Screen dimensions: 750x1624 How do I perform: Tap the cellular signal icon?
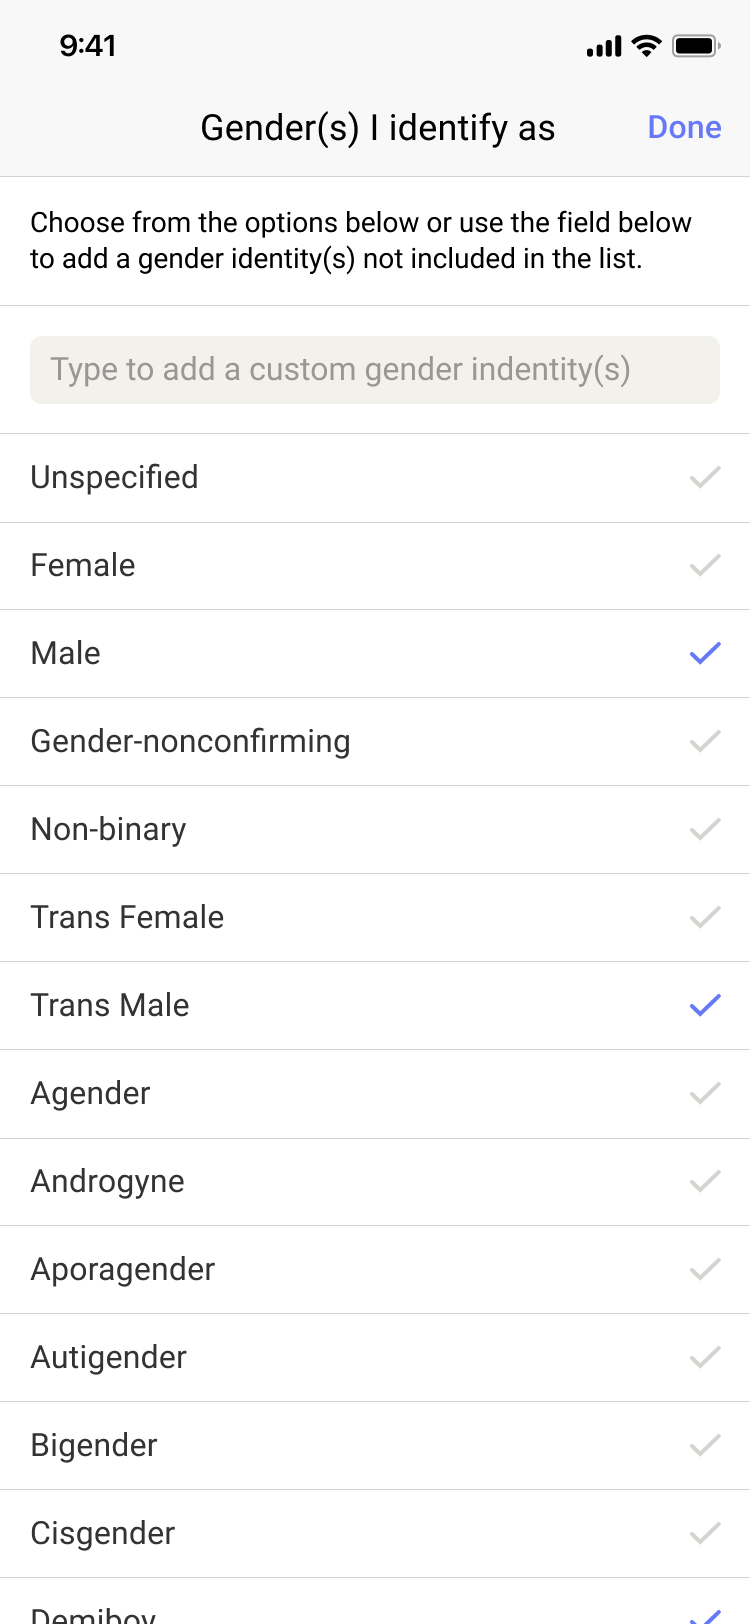[x=604, y=47]
